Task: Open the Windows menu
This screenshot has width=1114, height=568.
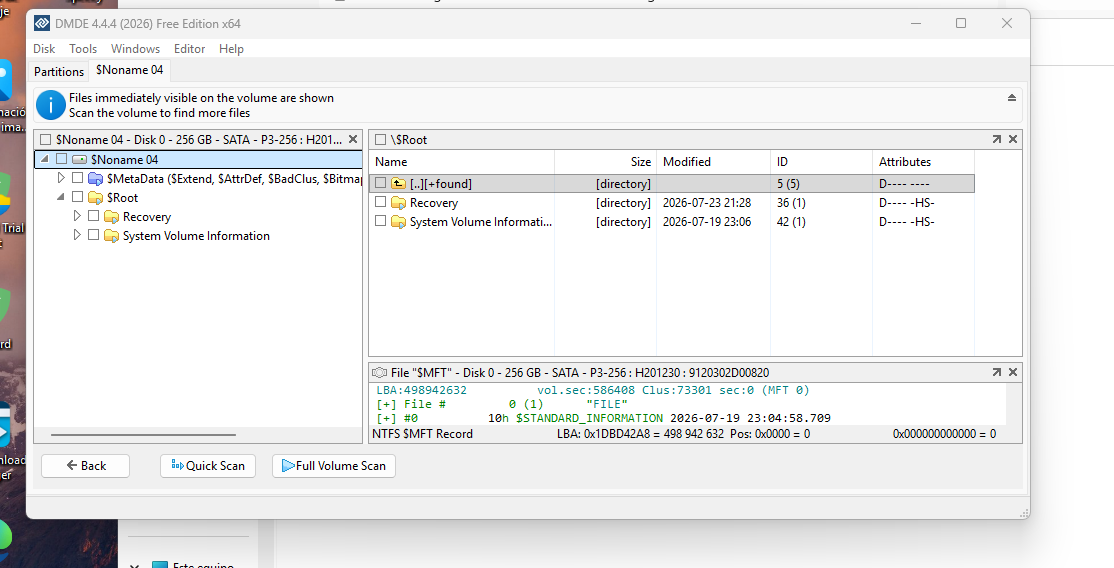Action: pos(135,48)
